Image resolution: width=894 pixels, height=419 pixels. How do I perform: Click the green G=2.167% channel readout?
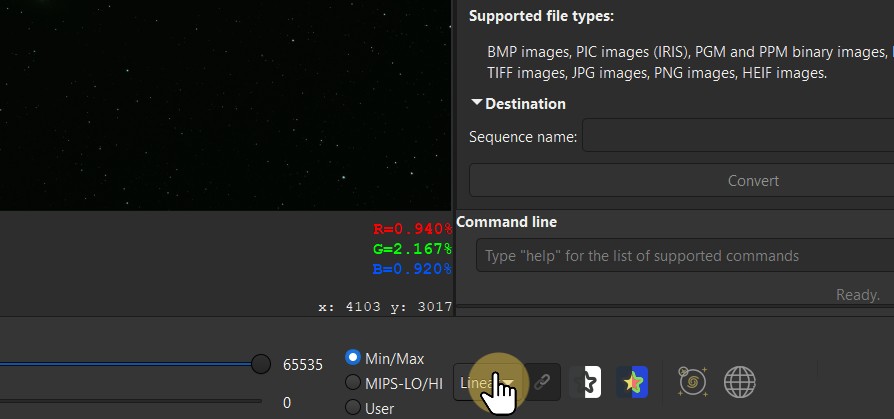(412, 248)
